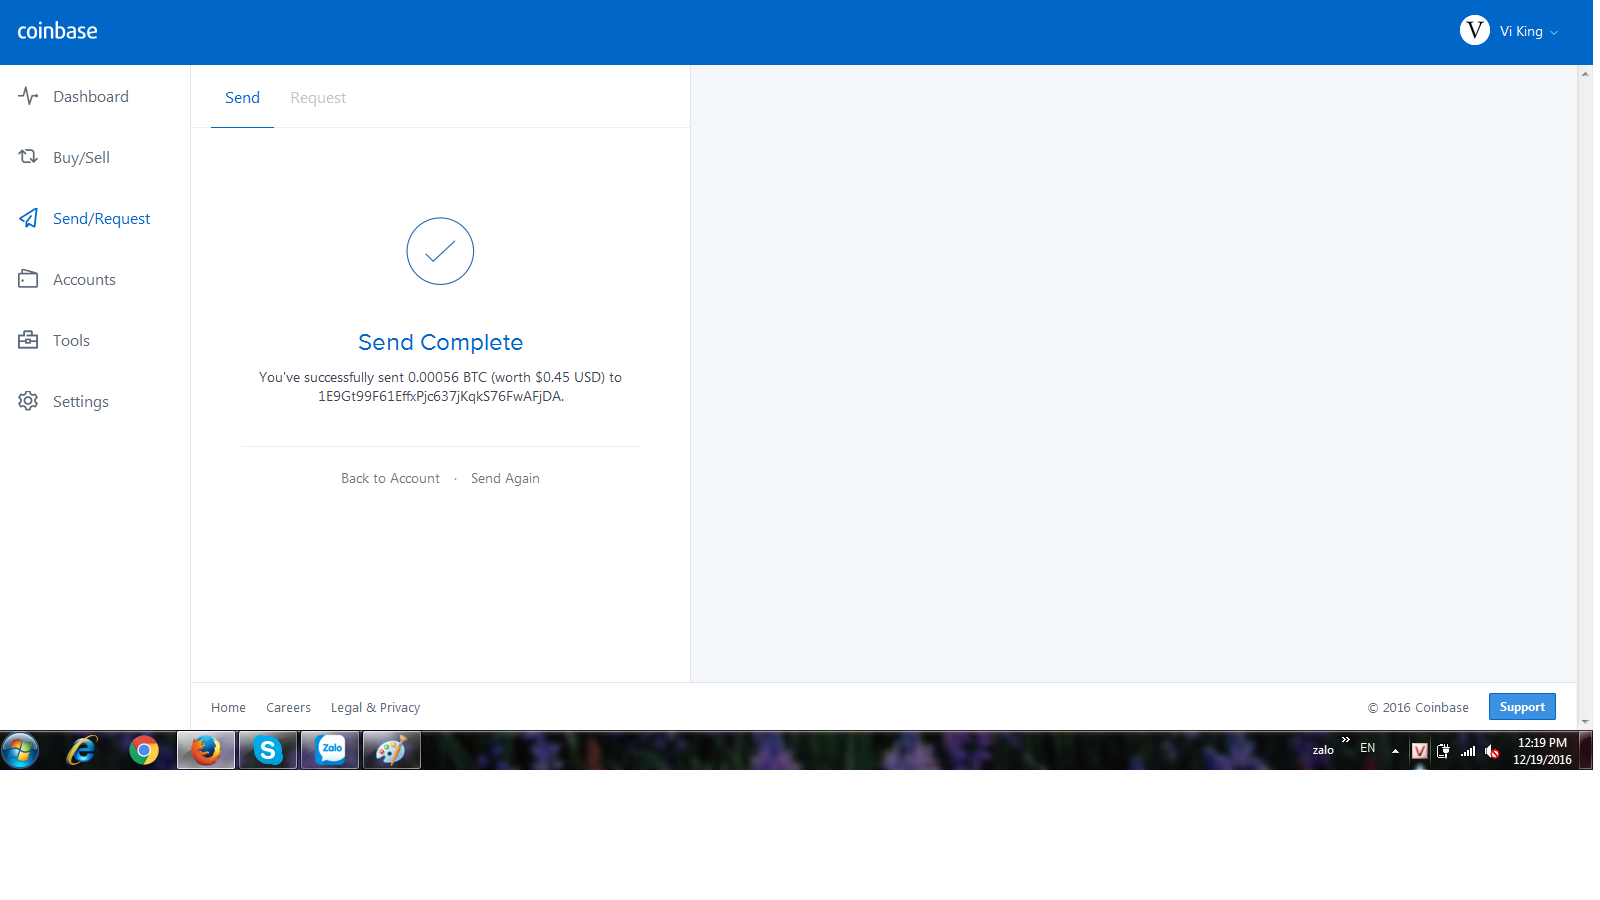This screenshot has width=1600, height=900.
Task: Follow the Back to Account link
Action: [x=390, y=478]
